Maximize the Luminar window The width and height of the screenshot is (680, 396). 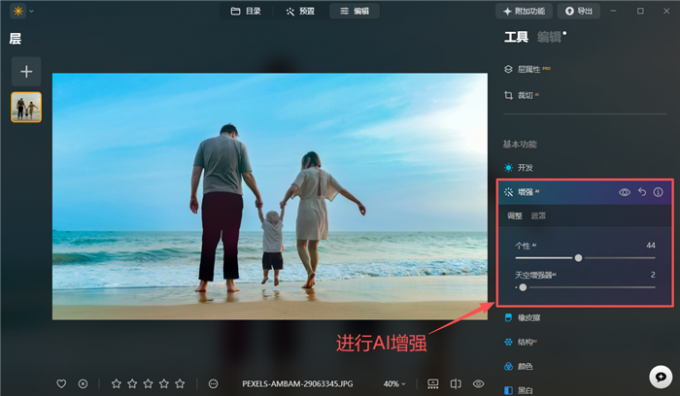point(640,11)
